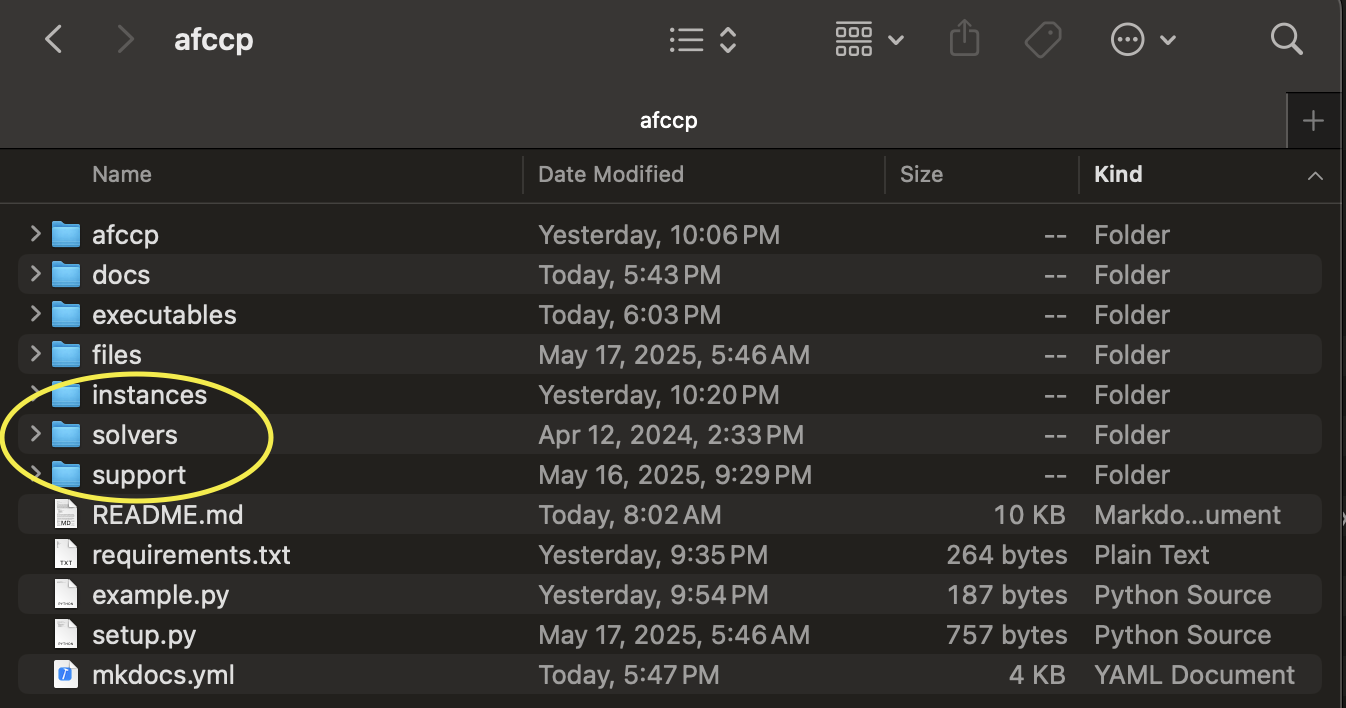Toggle sort direction arrow in Kind column

1315,176
